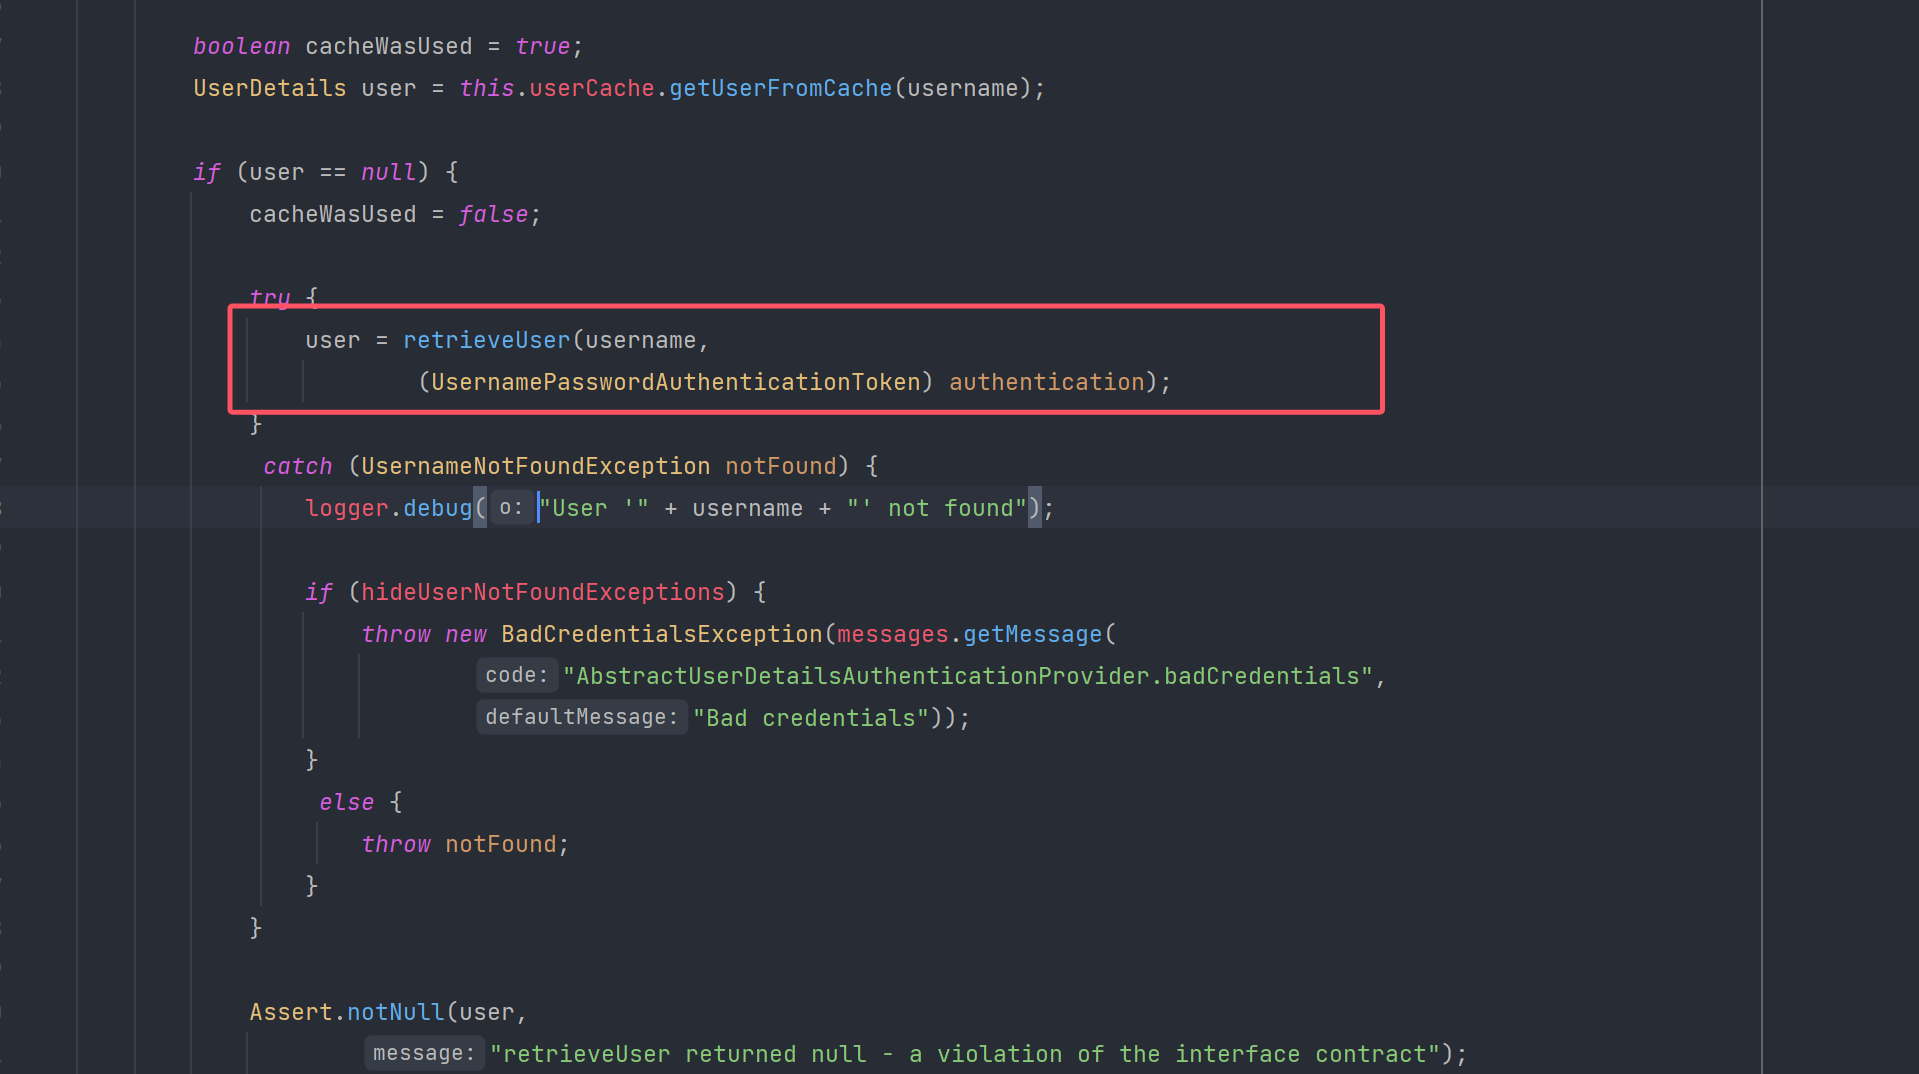The height and width of the screenshot is (1074, 1919).
Task: Click notFound in the catch declaration
Action: 780,466
